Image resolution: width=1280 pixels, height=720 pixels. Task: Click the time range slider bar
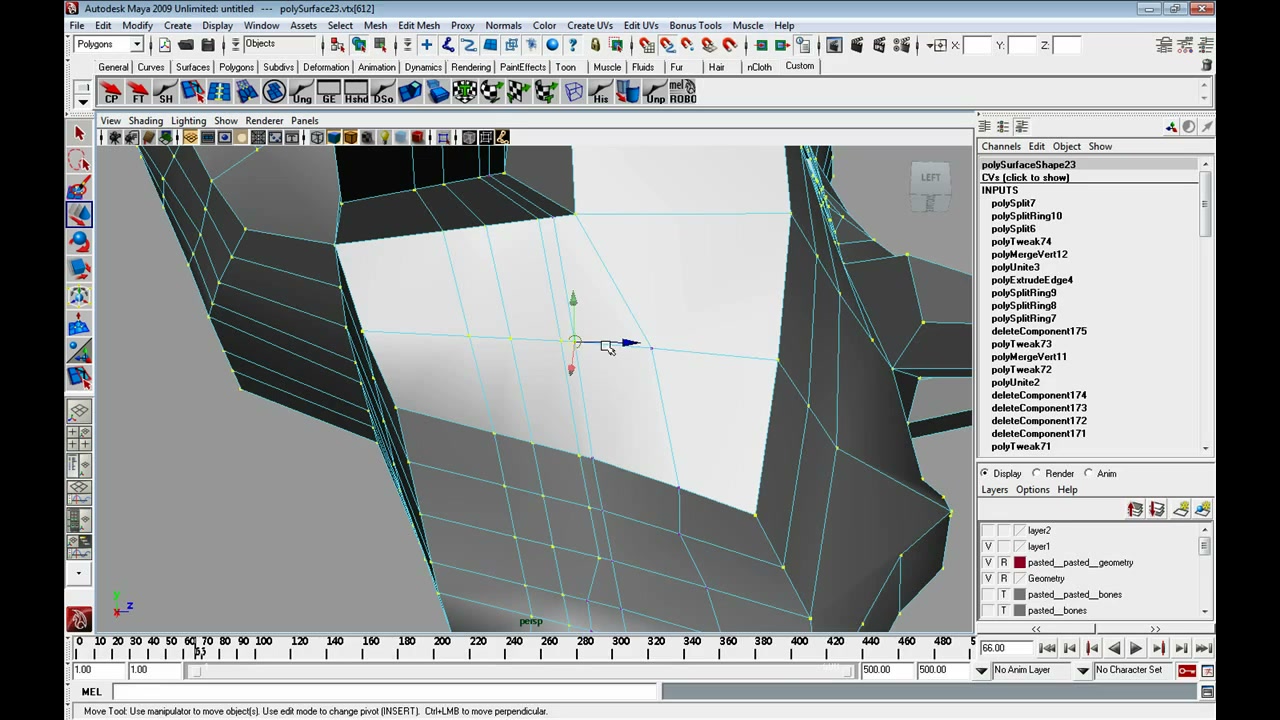[522, 670]
